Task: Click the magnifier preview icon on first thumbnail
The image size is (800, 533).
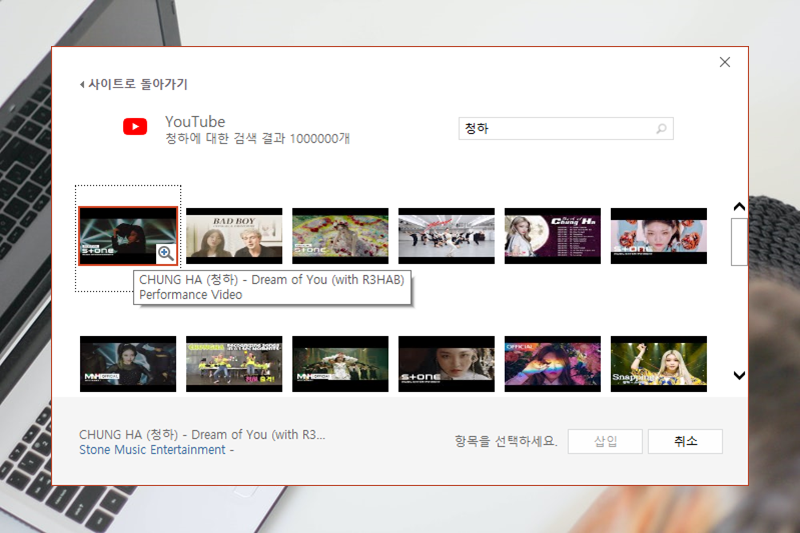Action: coord(165,252)
